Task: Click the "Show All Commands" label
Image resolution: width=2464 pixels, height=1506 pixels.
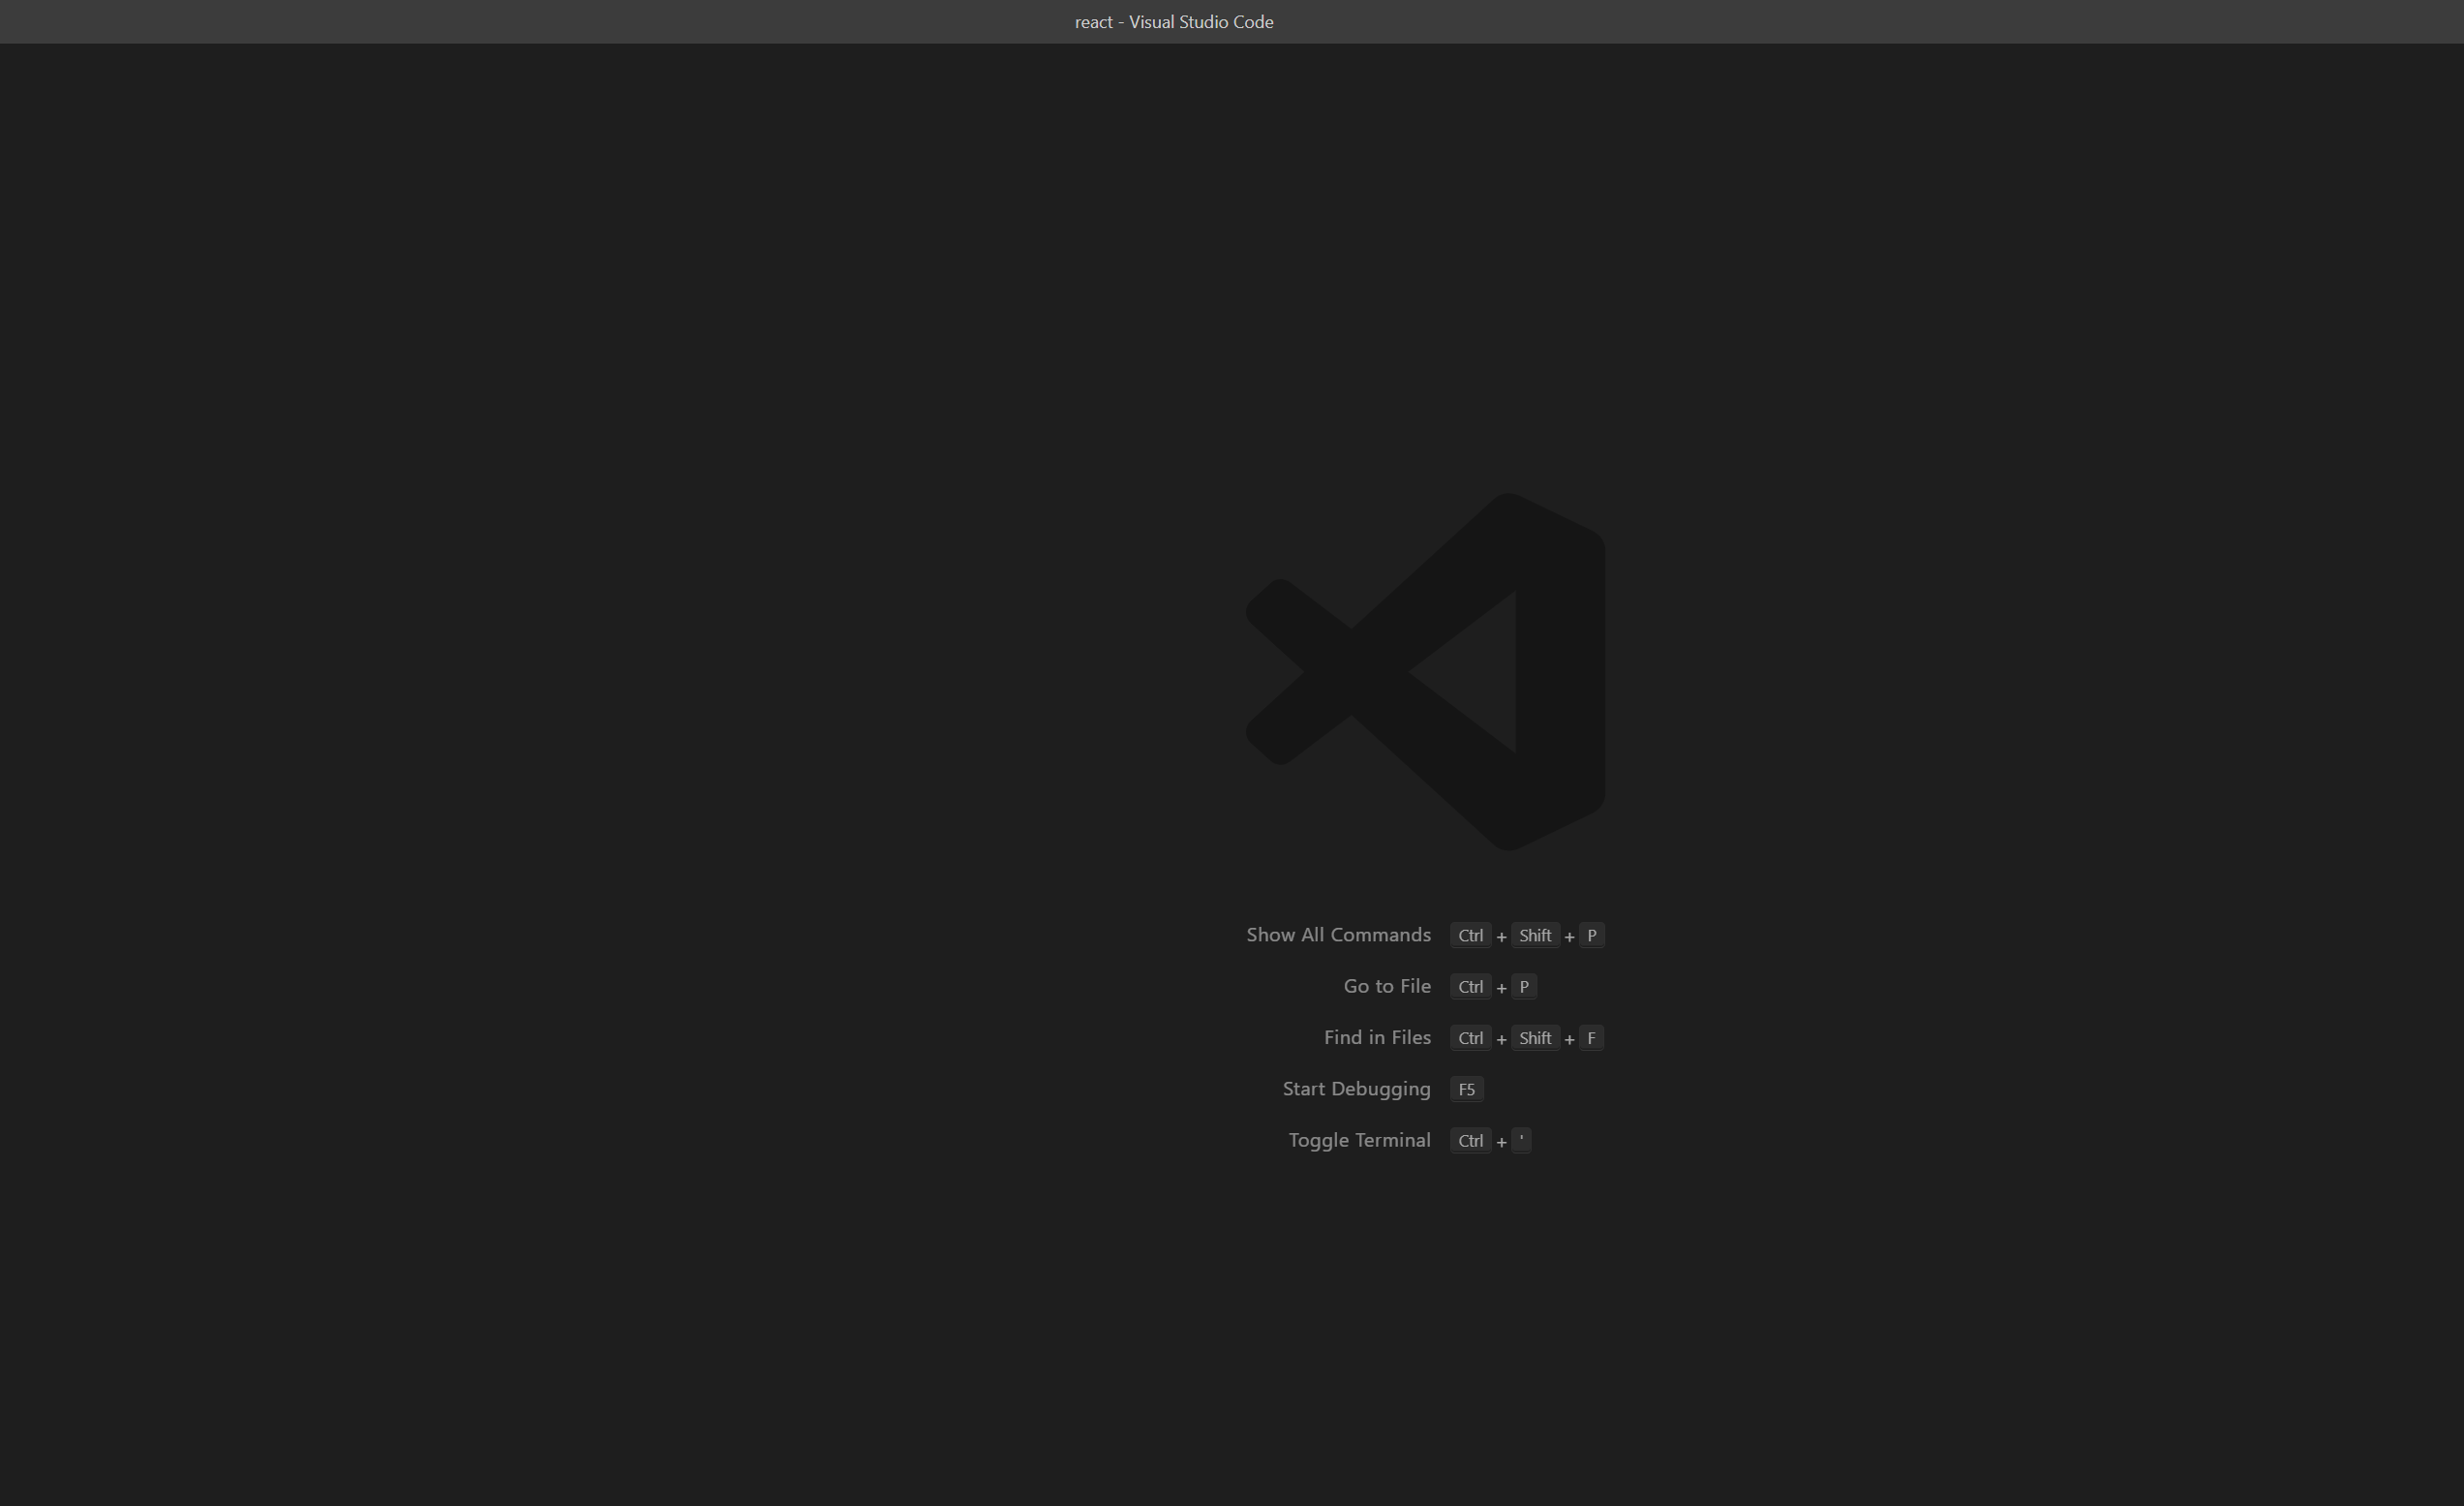Action: pos(1338,935)
